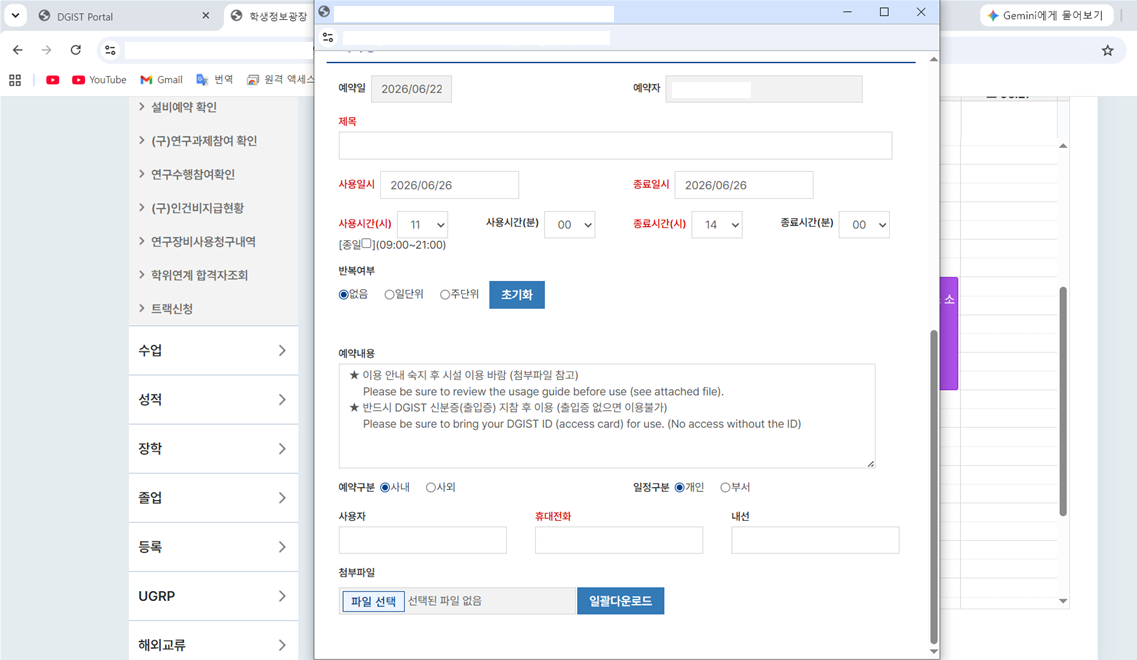The height and width of the screenshot is (660, 1137).
Task: Expand 등록 sidebar menu
Action: pos(213,547)
